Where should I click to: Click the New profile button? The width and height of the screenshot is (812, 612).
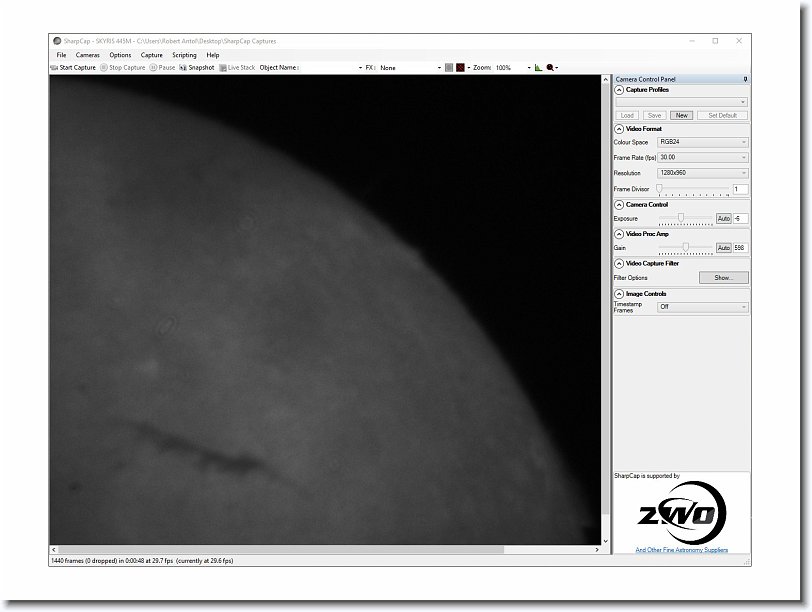click(682, 115)
